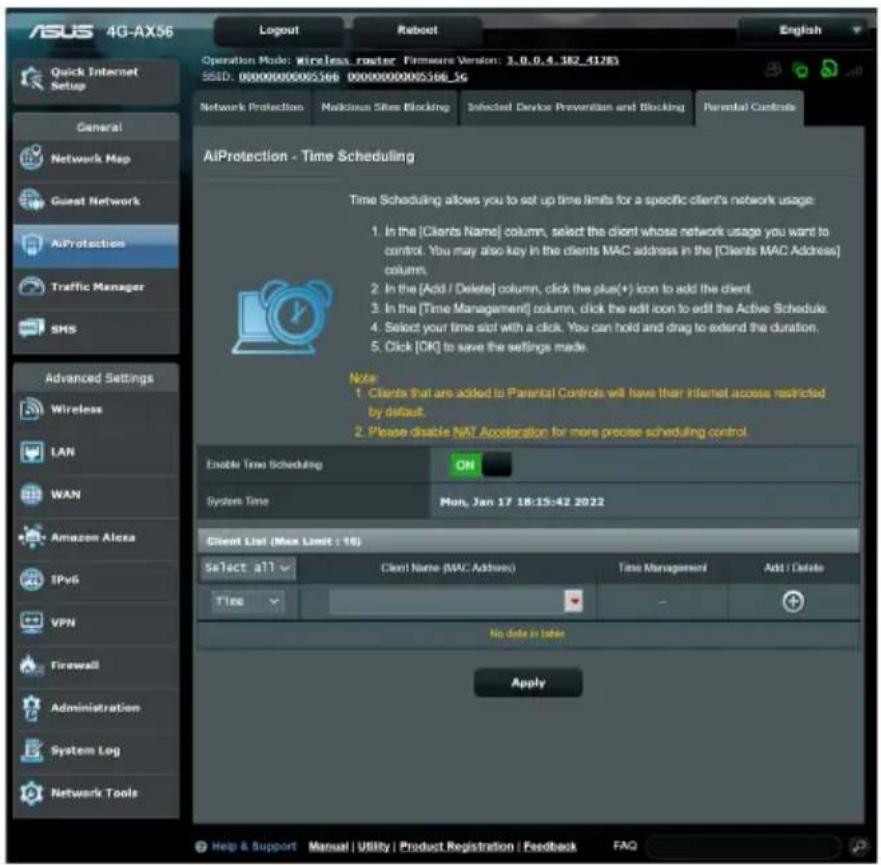881x865 pixels.
Task: Click the WAN globe icon
Action: pyautogui.click(x=31, y=494)
